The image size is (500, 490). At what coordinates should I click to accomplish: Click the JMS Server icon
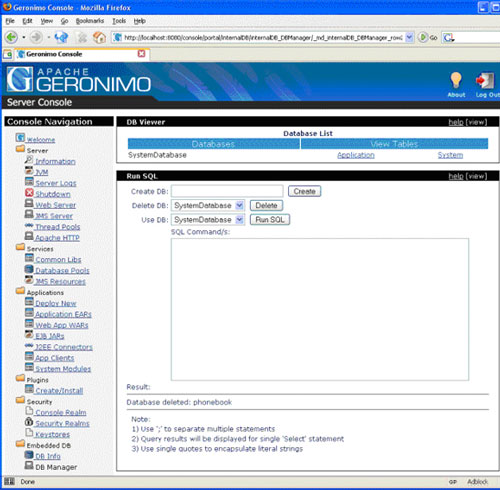pos(29,214)
